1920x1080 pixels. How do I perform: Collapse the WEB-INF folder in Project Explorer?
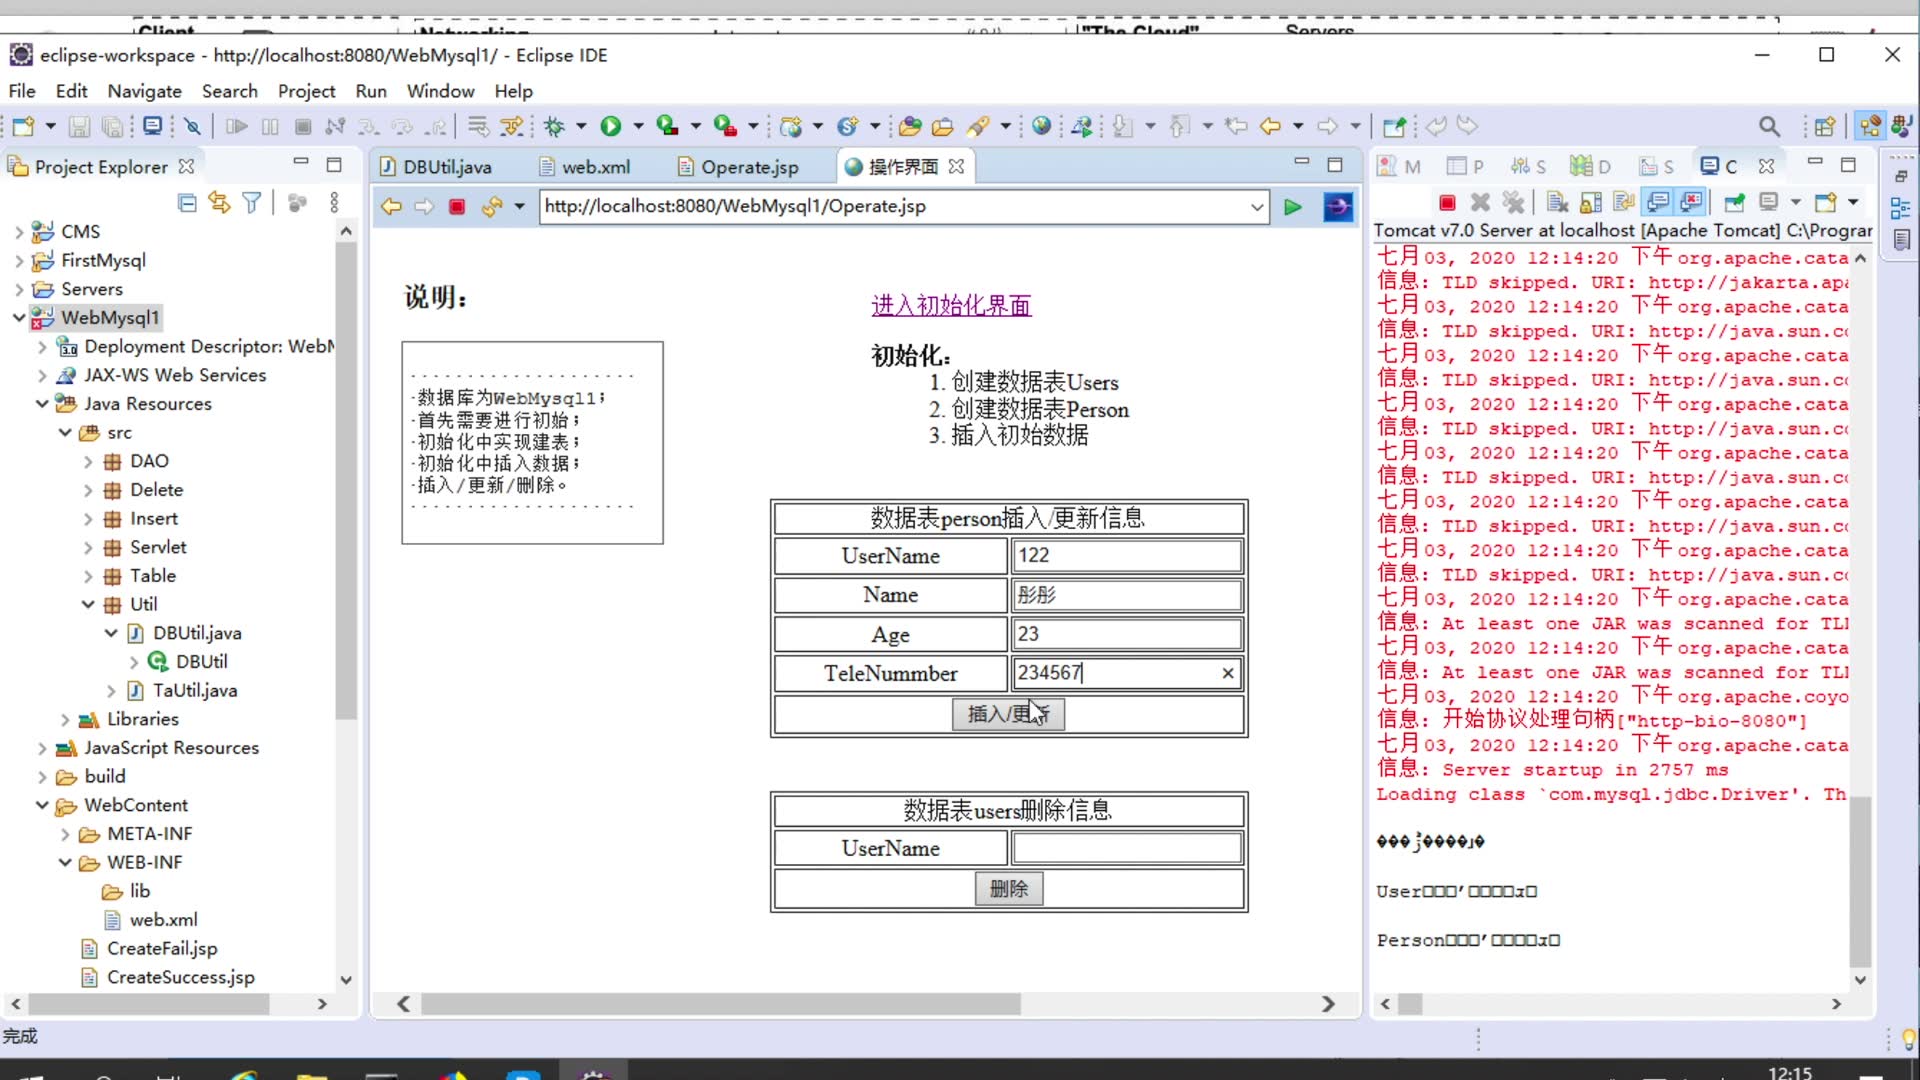[64, 862]
